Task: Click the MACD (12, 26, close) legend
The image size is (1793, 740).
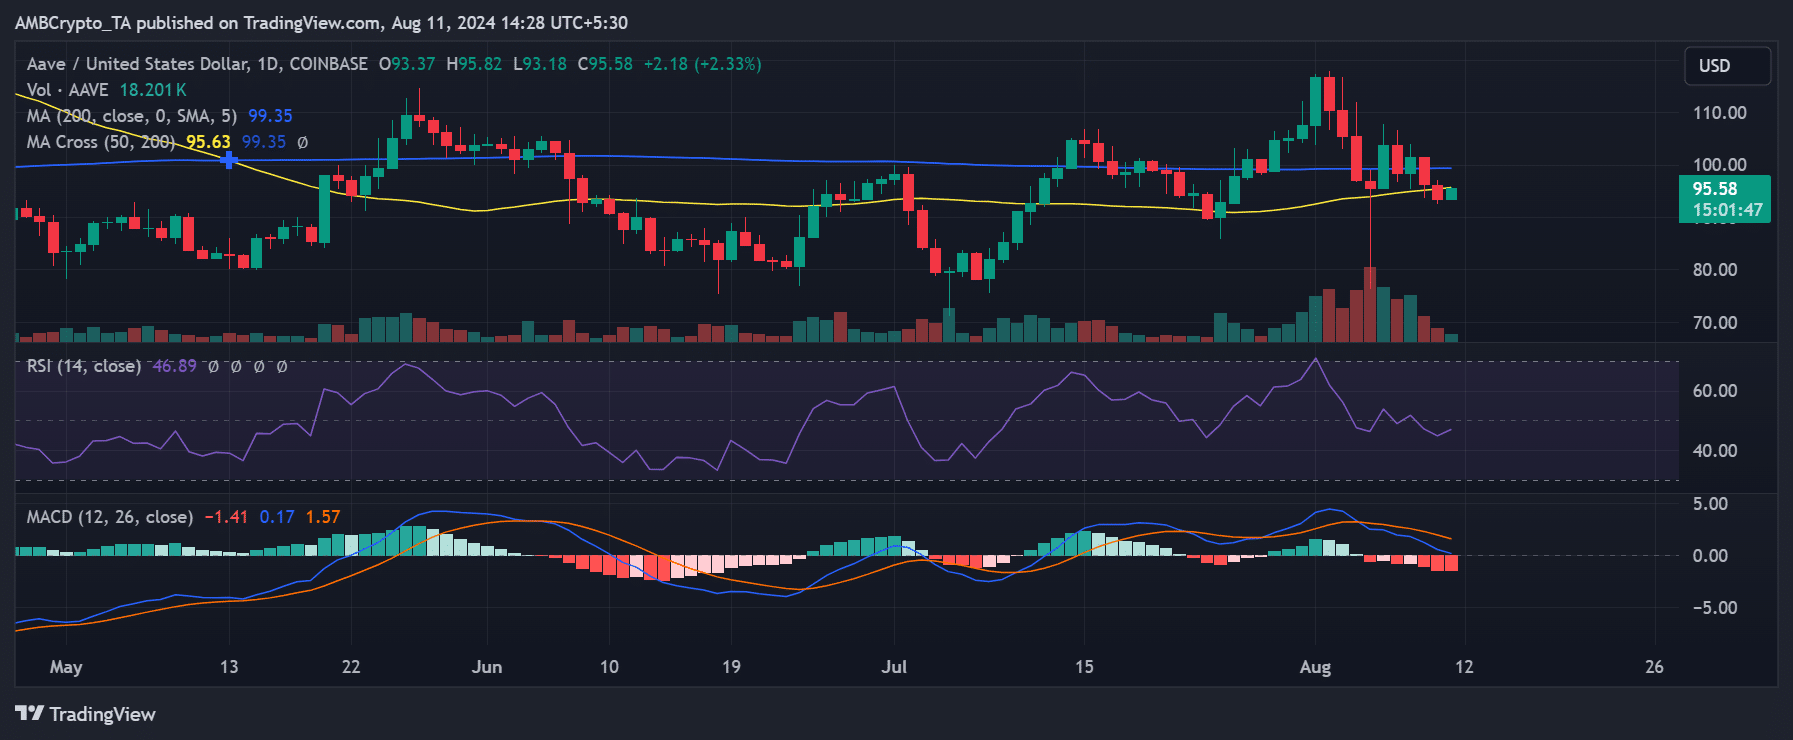Action: tap(110, 517)
